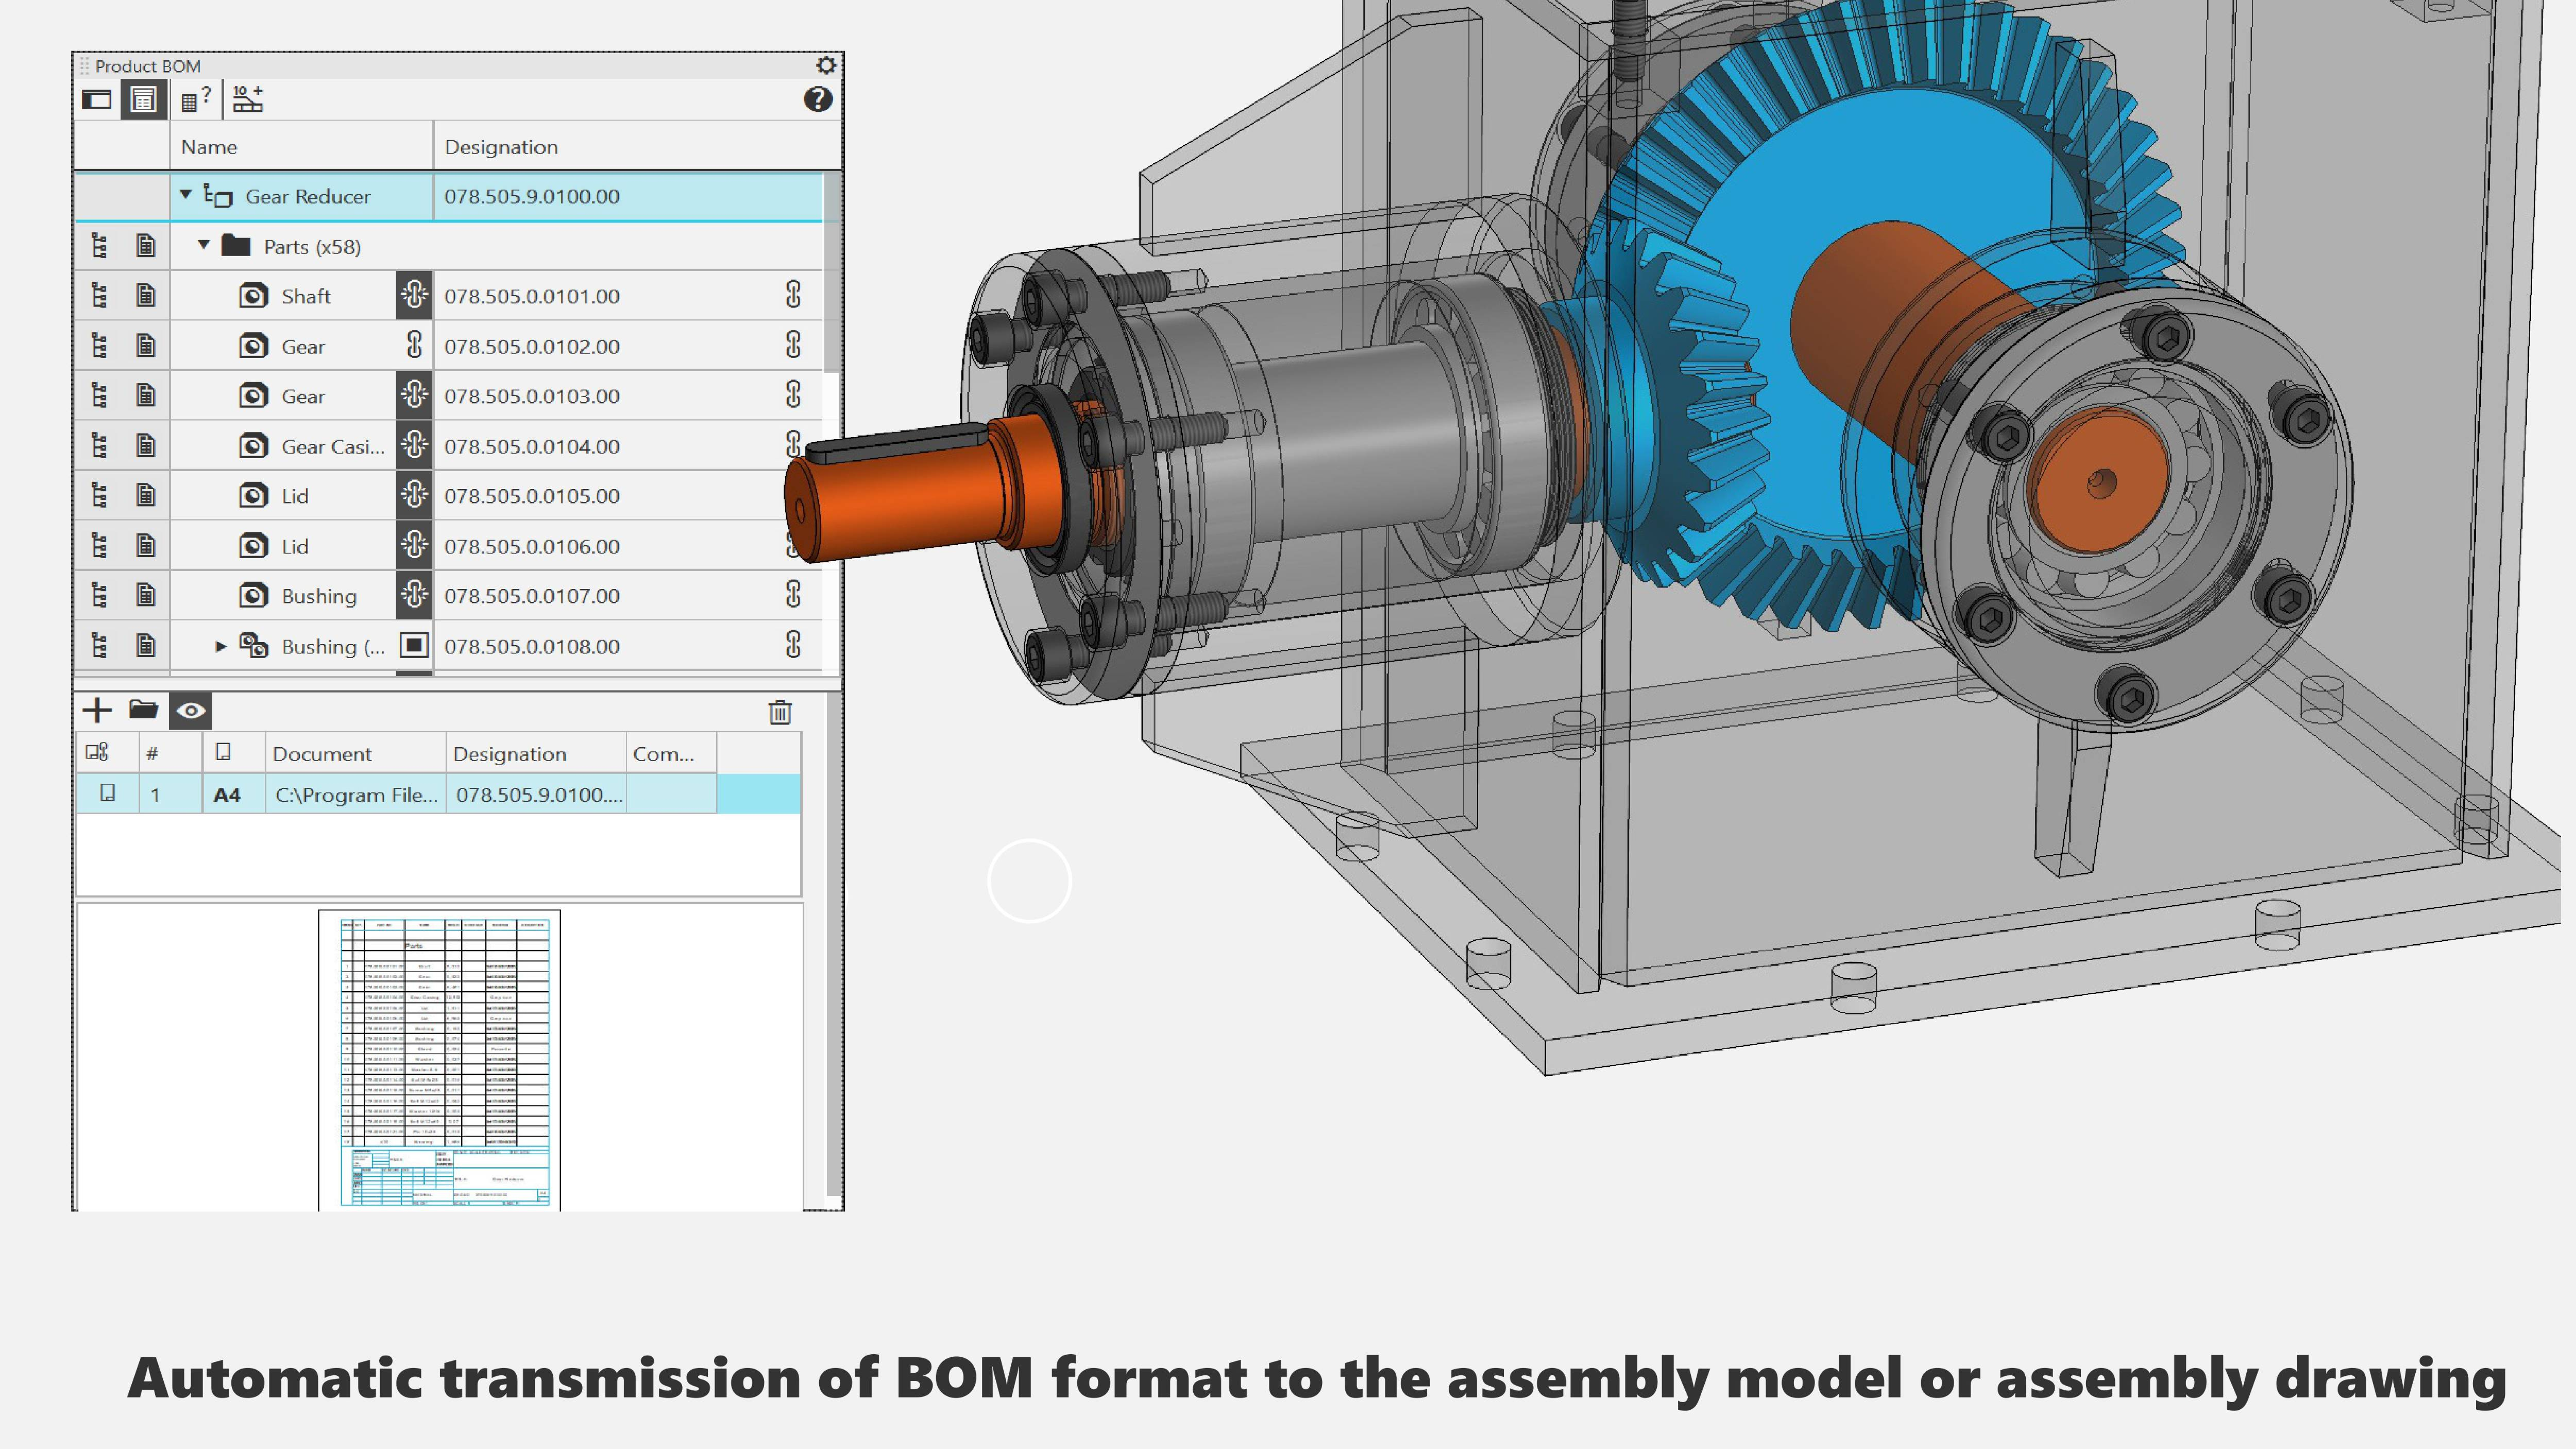
Task: Click designation 078.505.9.0100.00 cell
Action: [628, 196]
